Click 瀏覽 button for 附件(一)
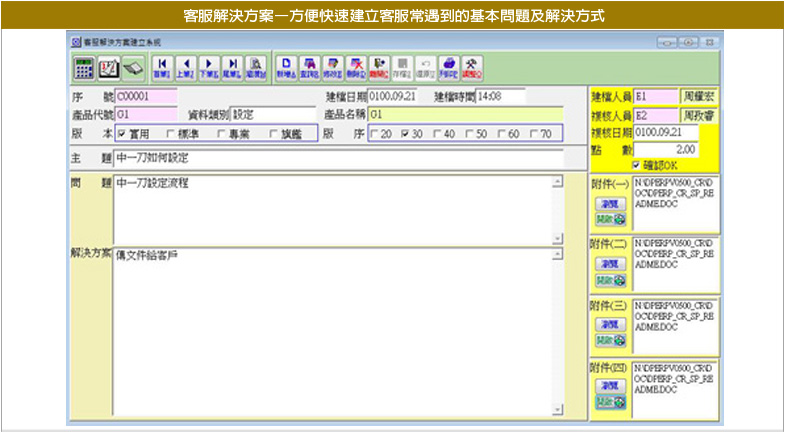This screenshot has height=435, width=786. click(609, 202)
